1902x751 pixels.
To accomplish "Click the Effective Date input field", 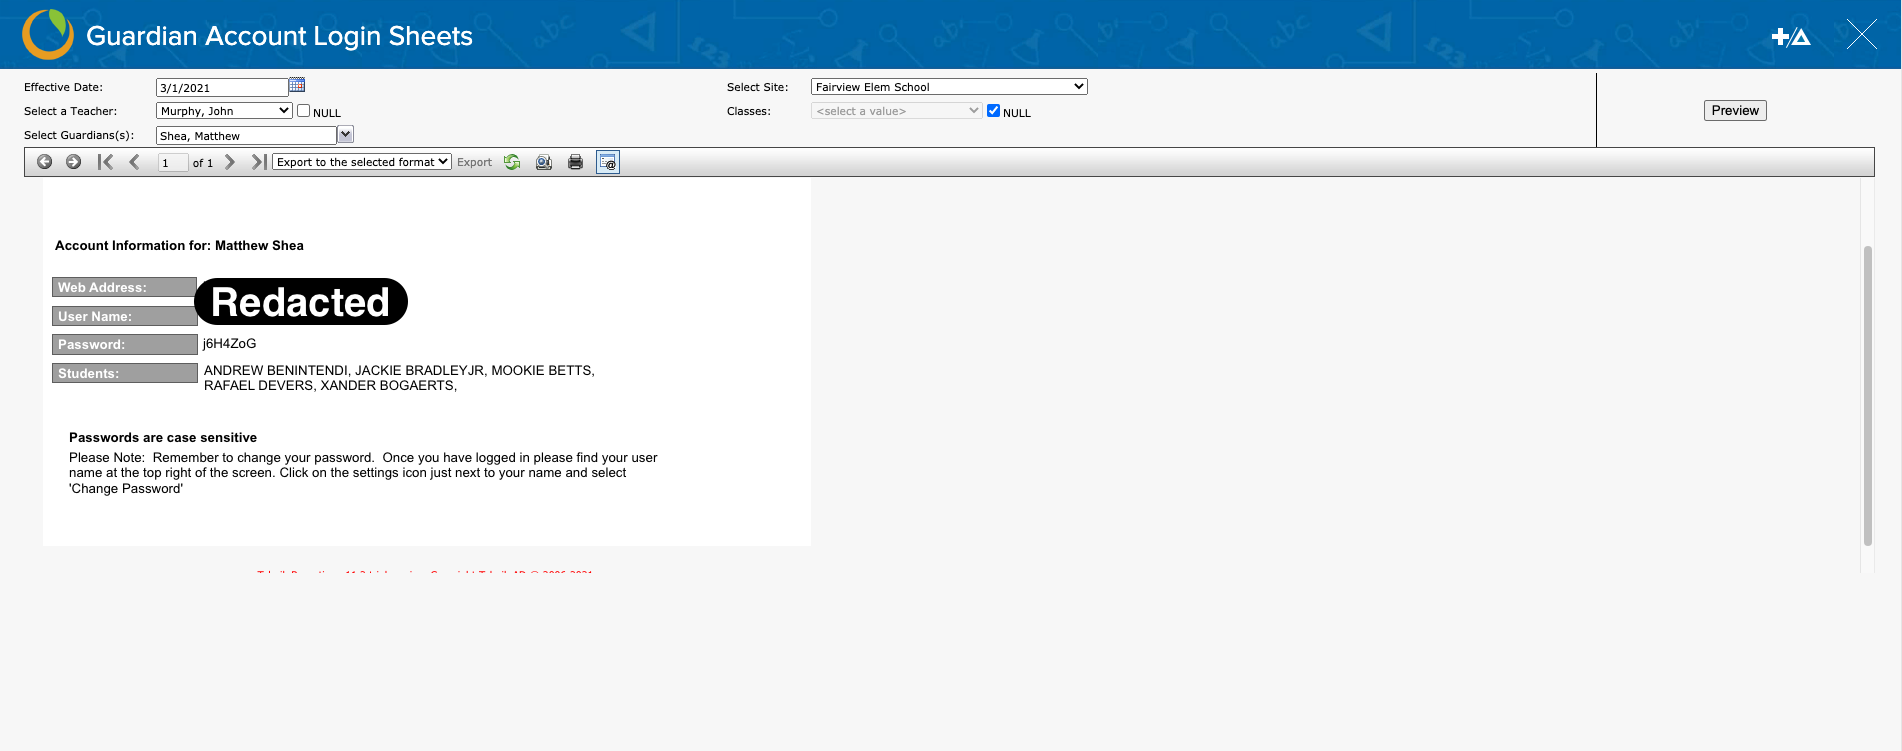I will 222,88.
